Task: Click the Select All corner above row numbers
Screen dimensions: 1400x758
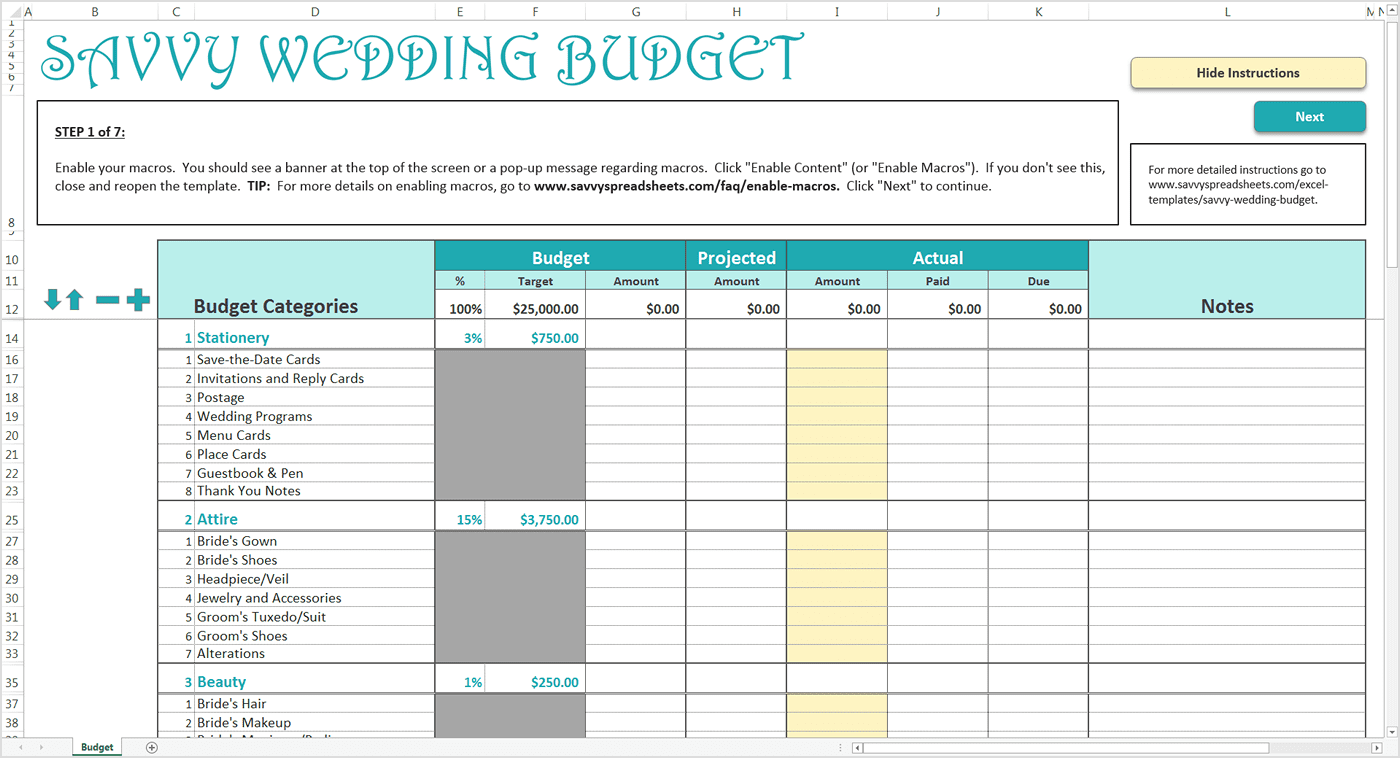Action: click(14, 11)
